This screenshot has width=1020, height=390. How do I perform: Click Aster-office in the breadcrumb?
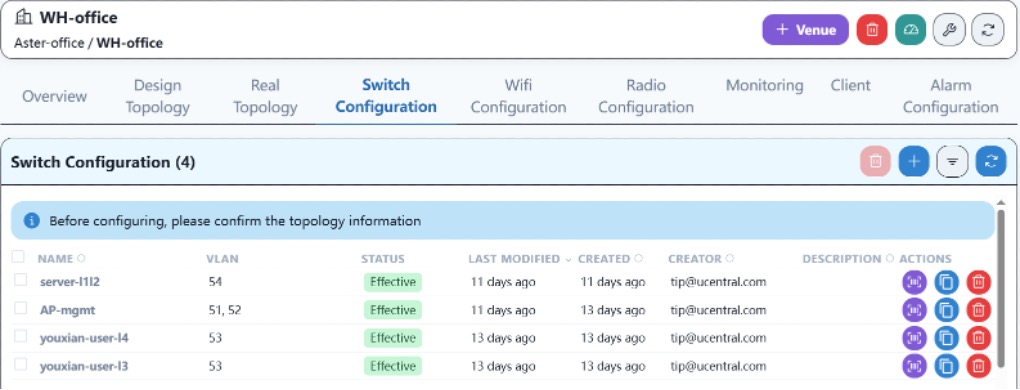click(49, 44)
